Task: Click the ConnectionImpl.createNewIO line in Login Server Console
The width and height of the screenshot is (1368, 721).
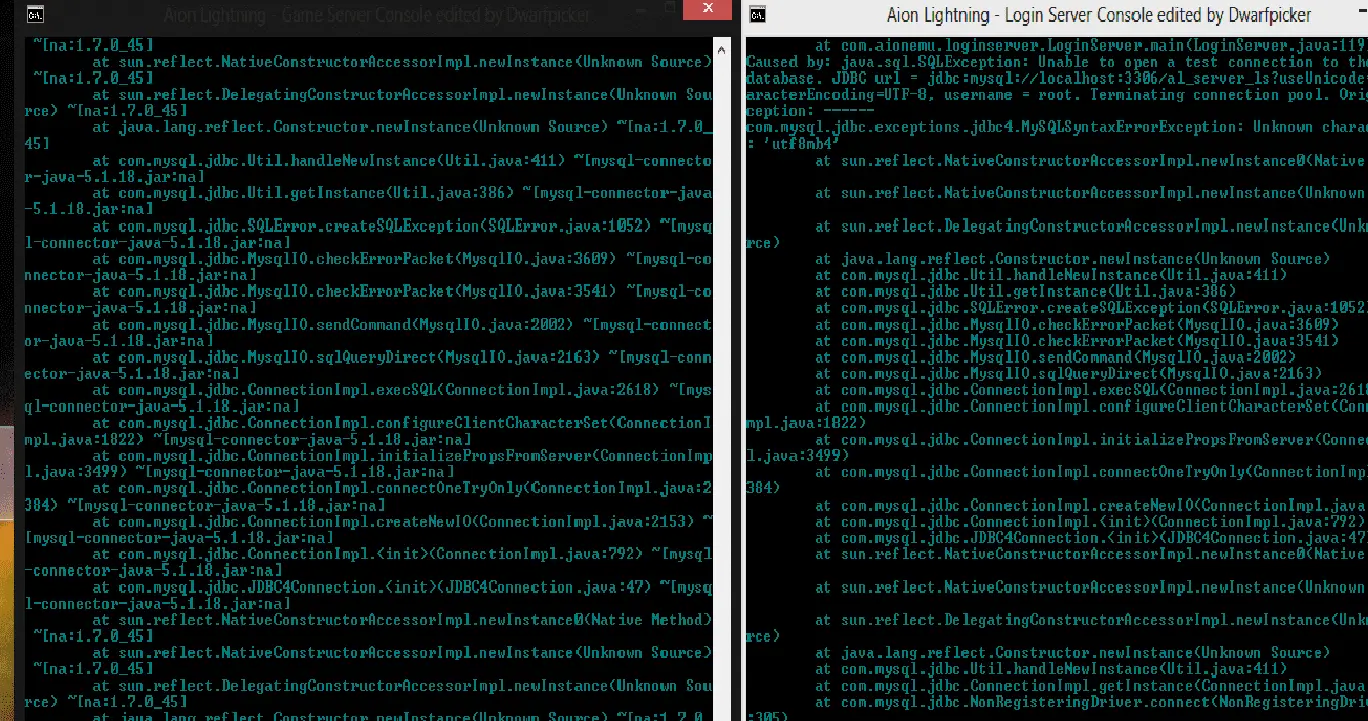Action: 1091,505
